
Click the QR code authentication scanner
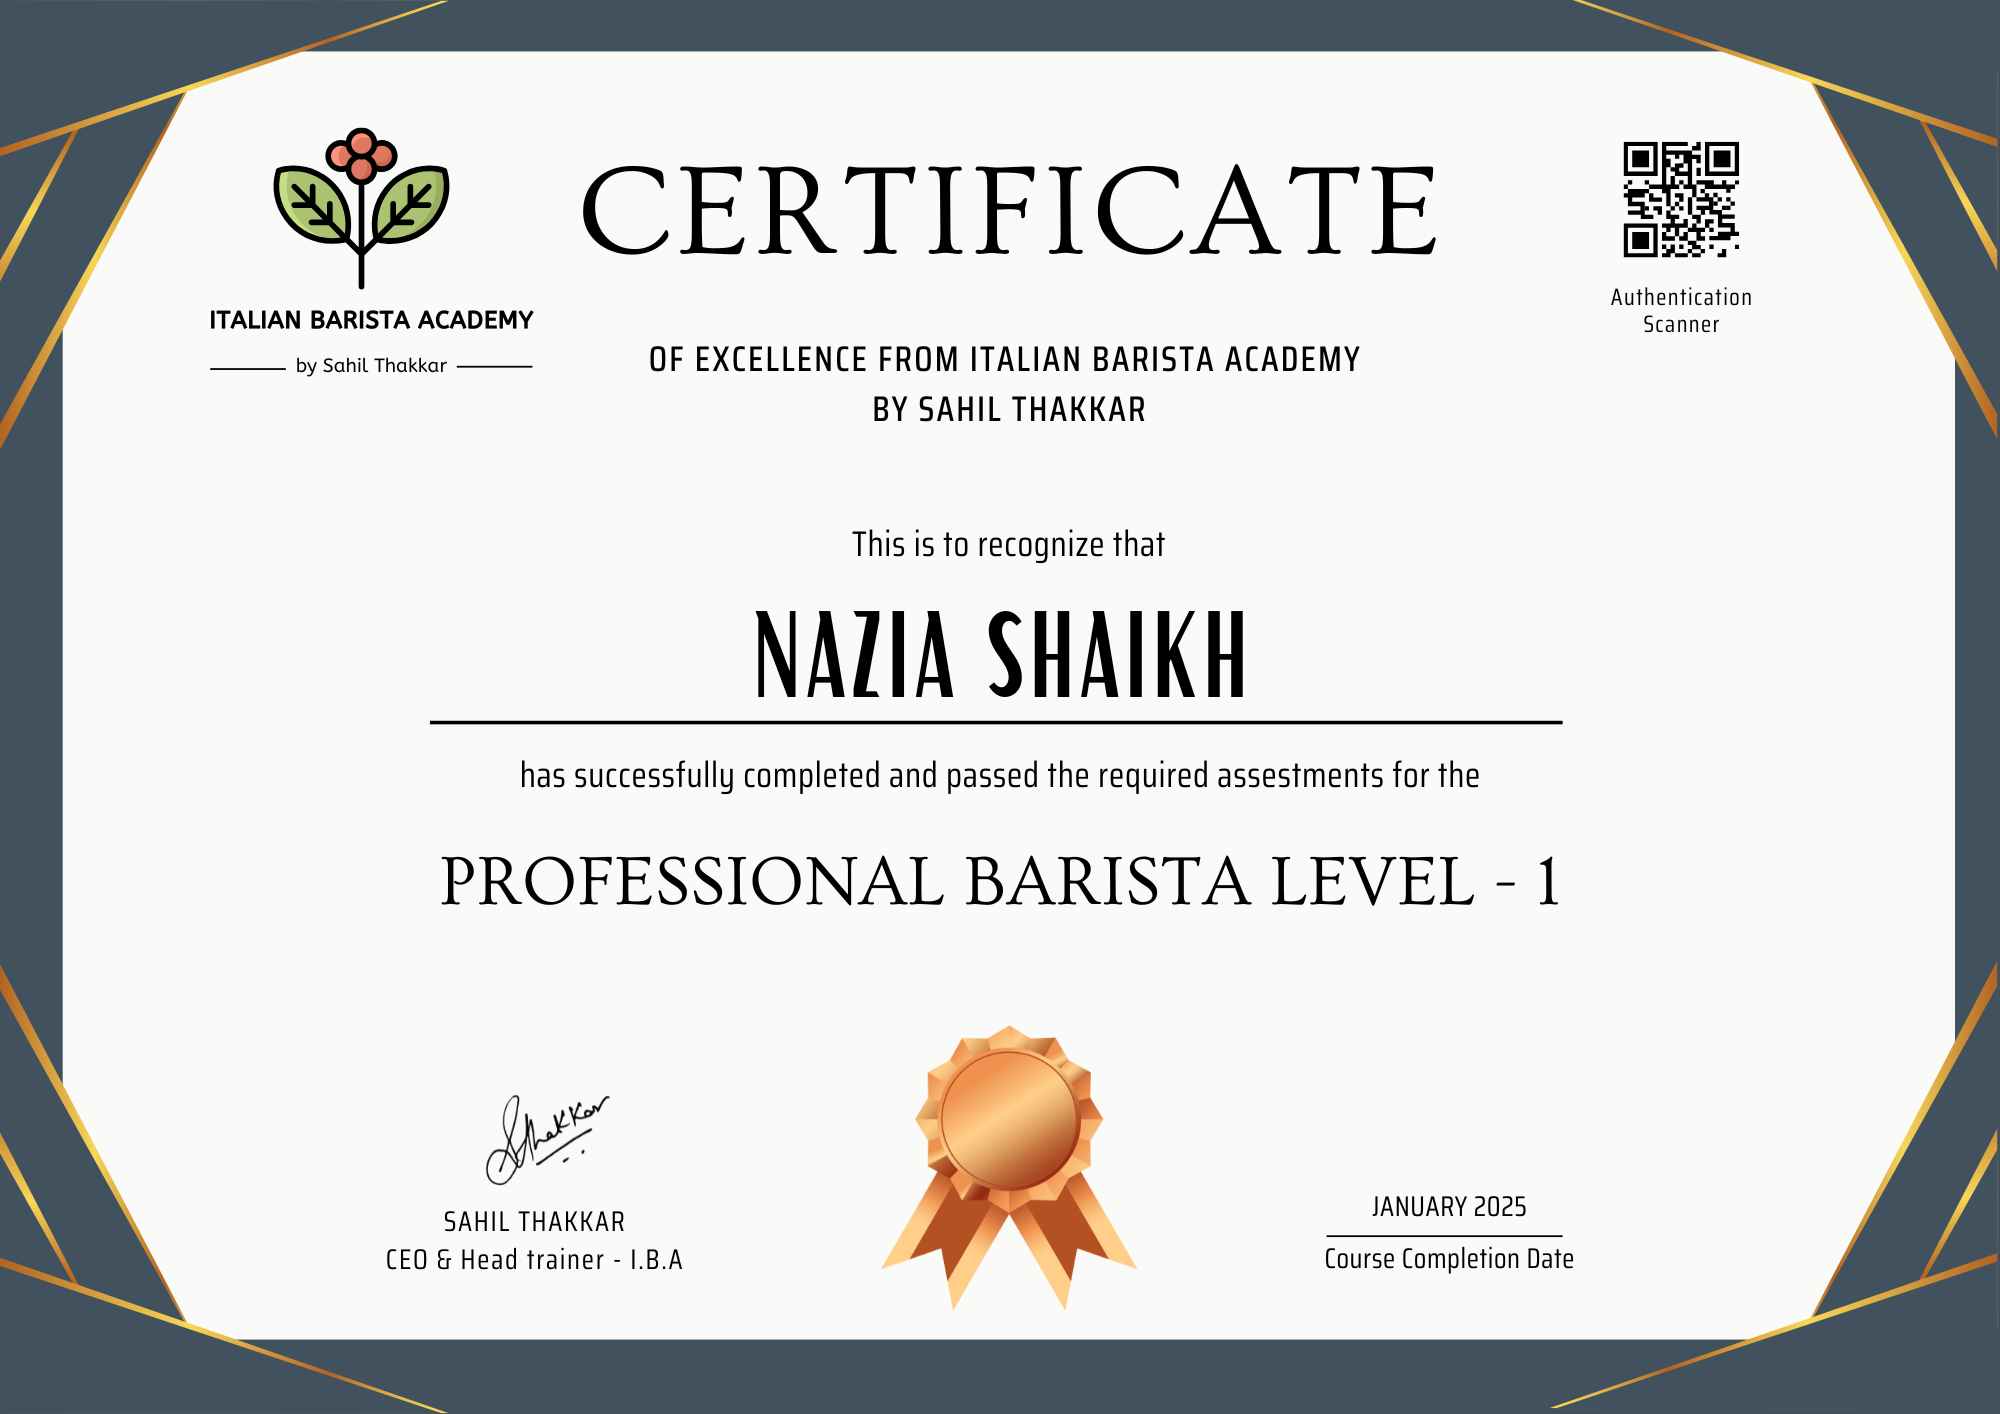[x=1680, y=199]
